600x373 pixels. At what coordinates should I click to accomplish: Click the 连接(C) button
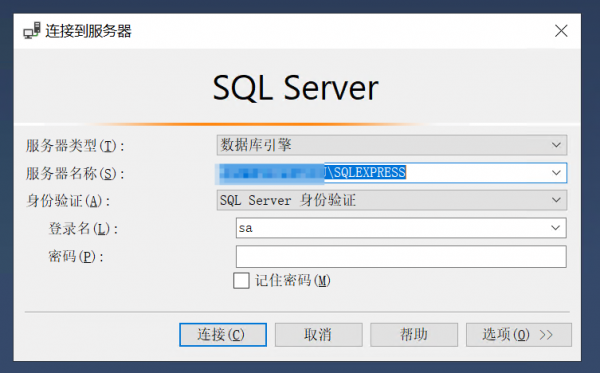(x=223, y=335)
